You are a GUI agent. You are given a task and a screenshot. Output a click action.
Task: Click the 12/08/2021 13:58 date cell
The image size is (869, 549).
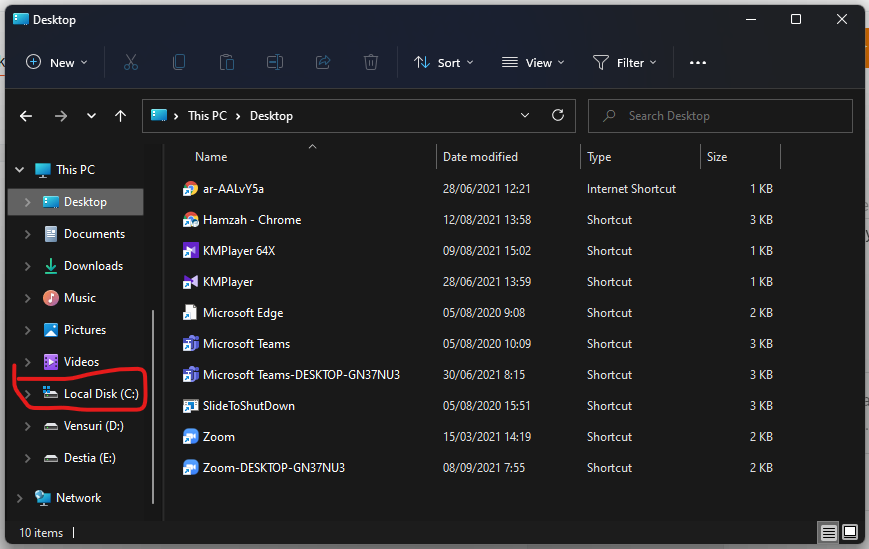487,220
